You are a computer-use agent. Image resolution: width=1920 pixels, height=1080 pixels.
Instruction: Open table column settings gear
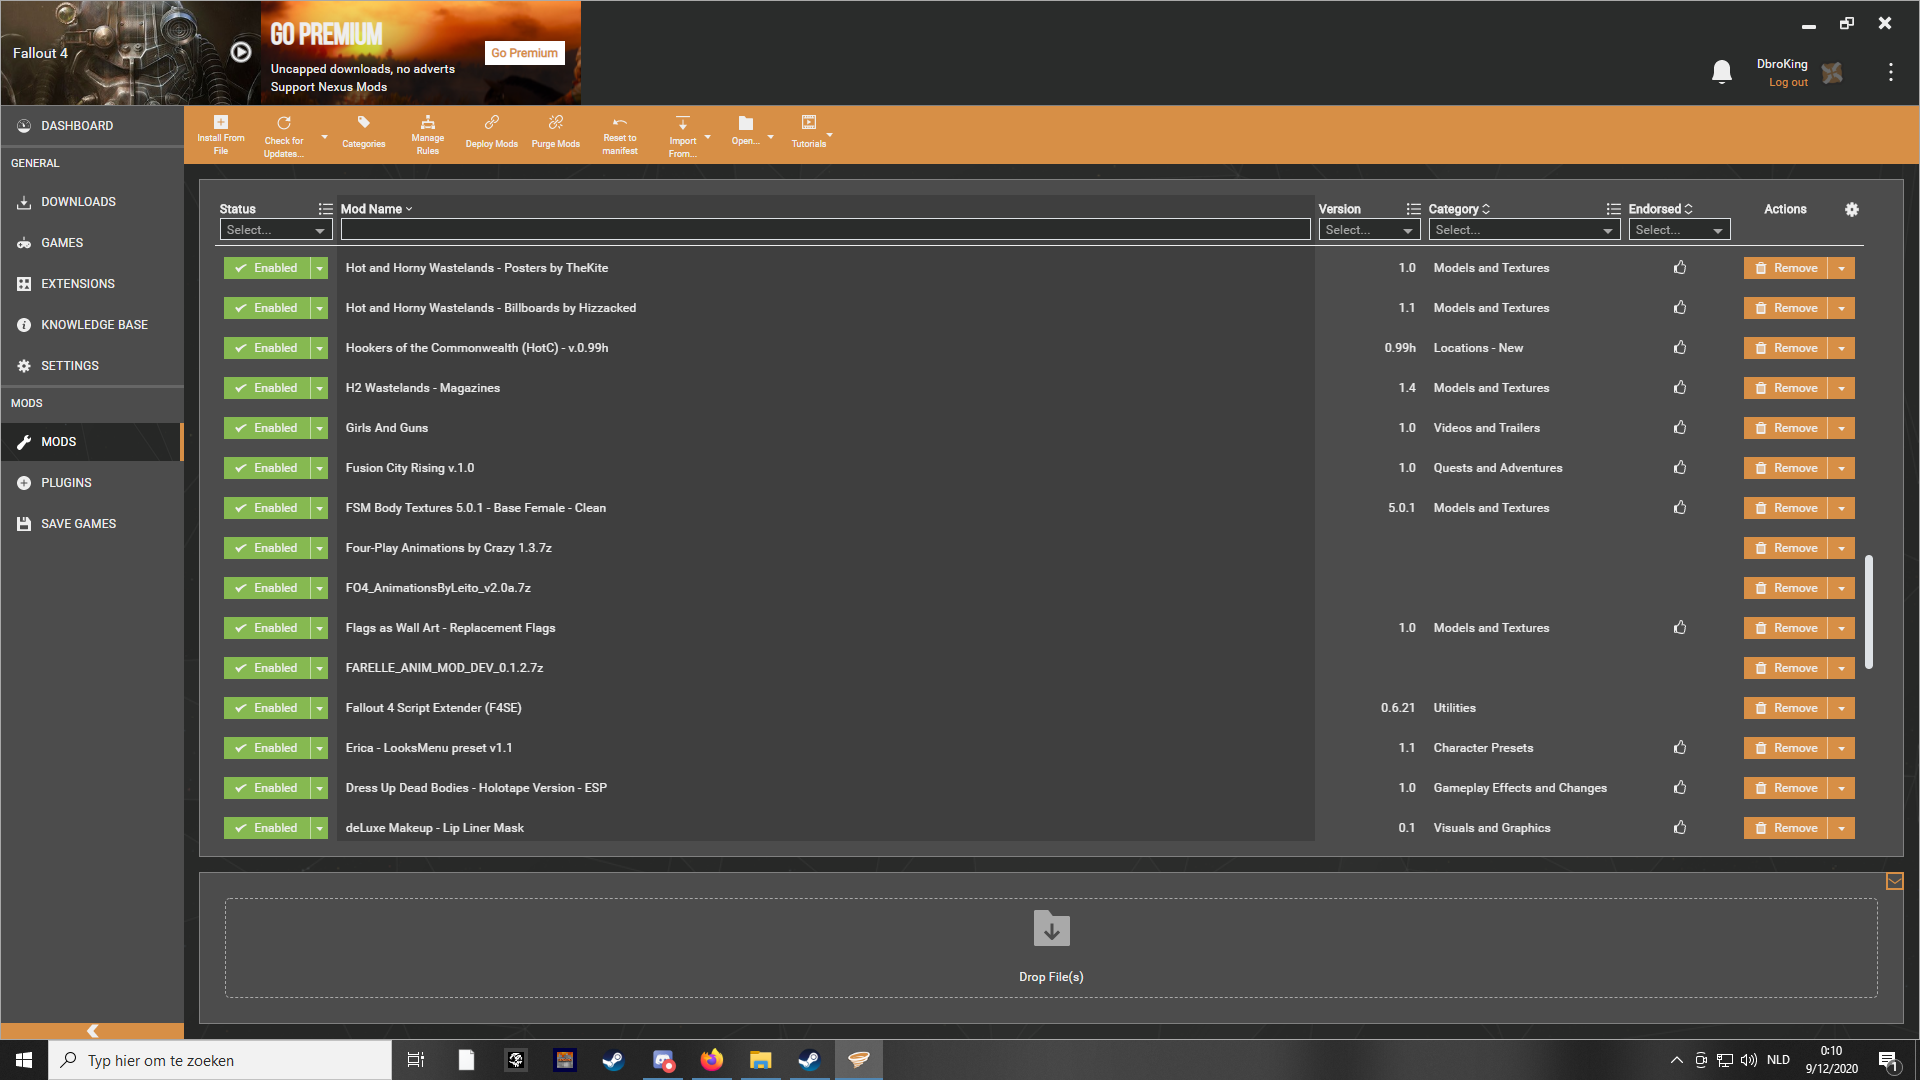[x=1852, y=209]
